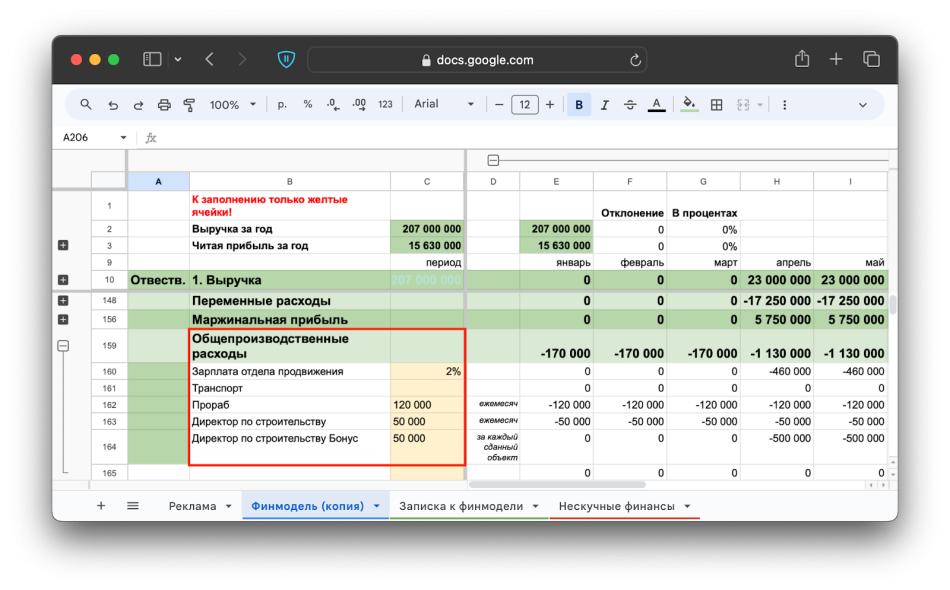Click the docs.google.com address bar
Screen dimensions: 950x590
[x=477, y=60]
